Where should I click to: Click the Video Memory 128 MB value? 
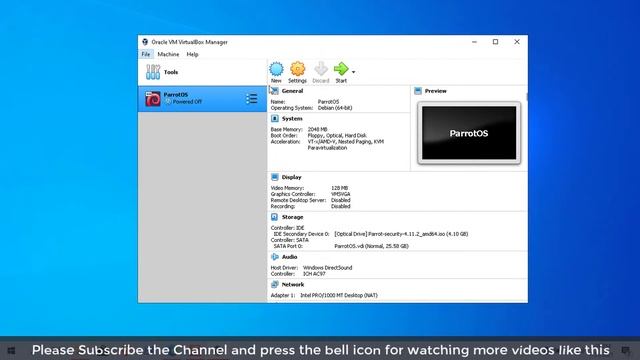pos(340,188)
